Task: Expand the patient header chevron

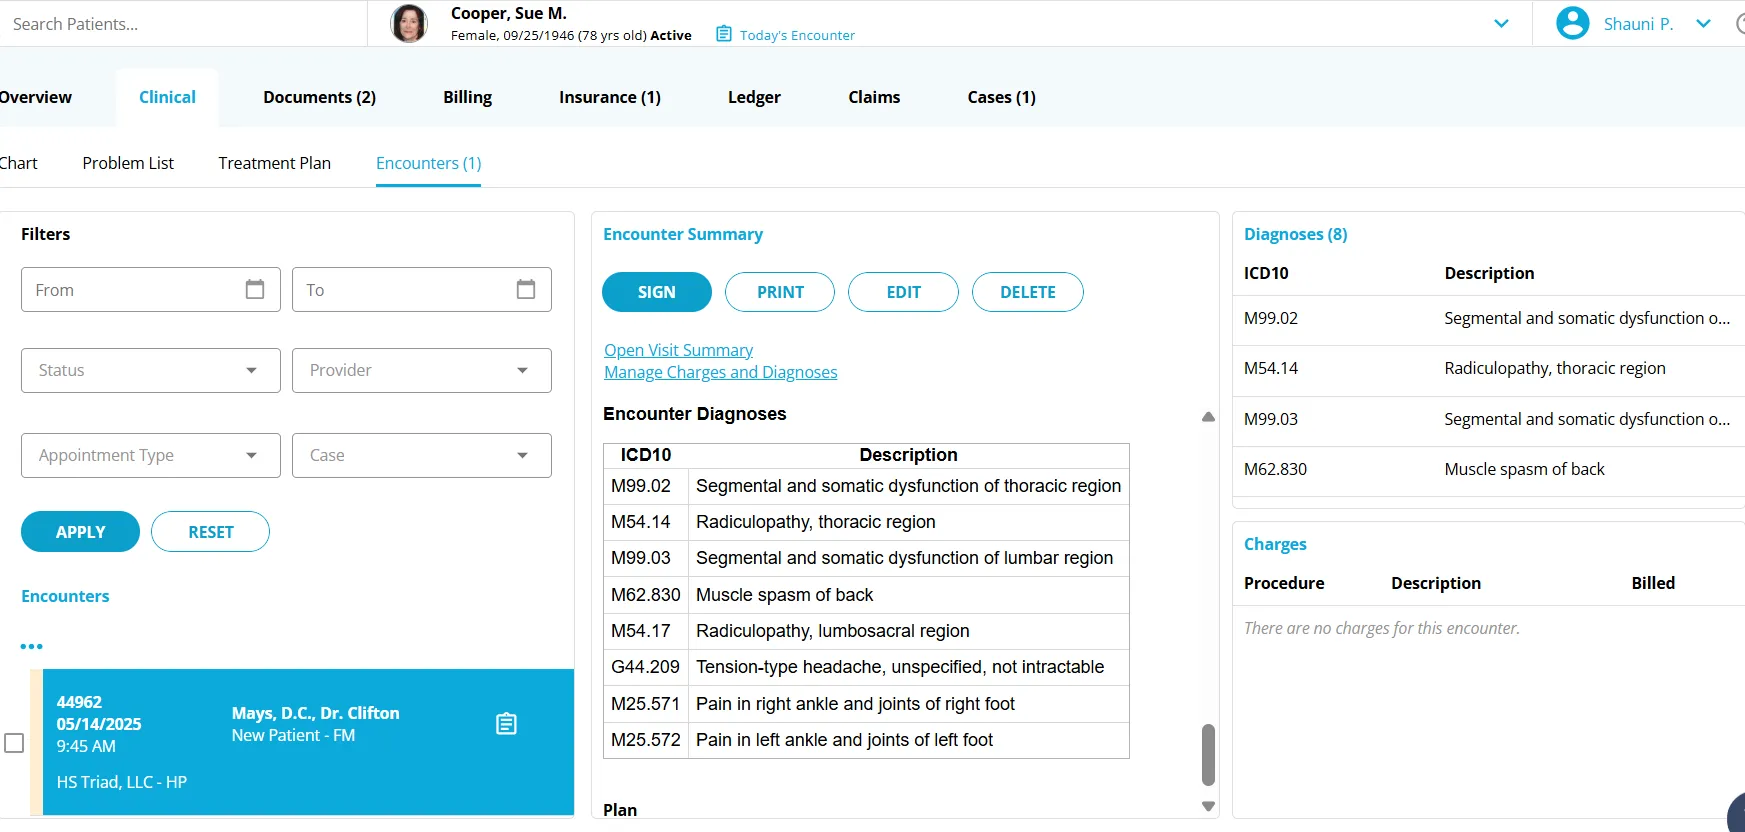Action: coord(1501,24)
